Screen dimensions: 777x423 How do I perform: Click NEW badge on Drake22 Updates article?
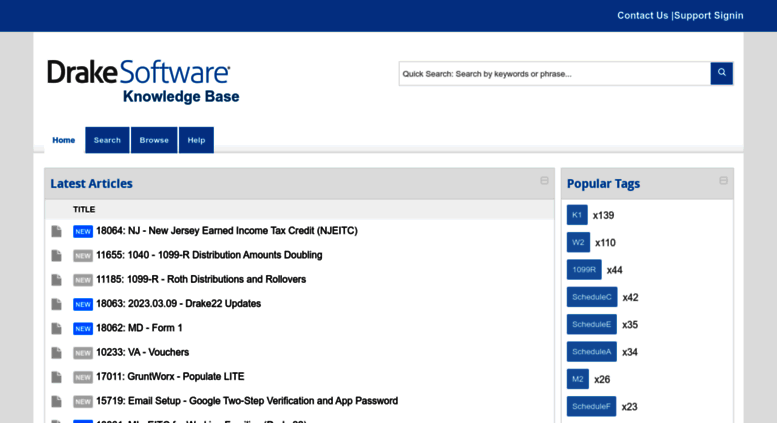click(x=83, y=304)
